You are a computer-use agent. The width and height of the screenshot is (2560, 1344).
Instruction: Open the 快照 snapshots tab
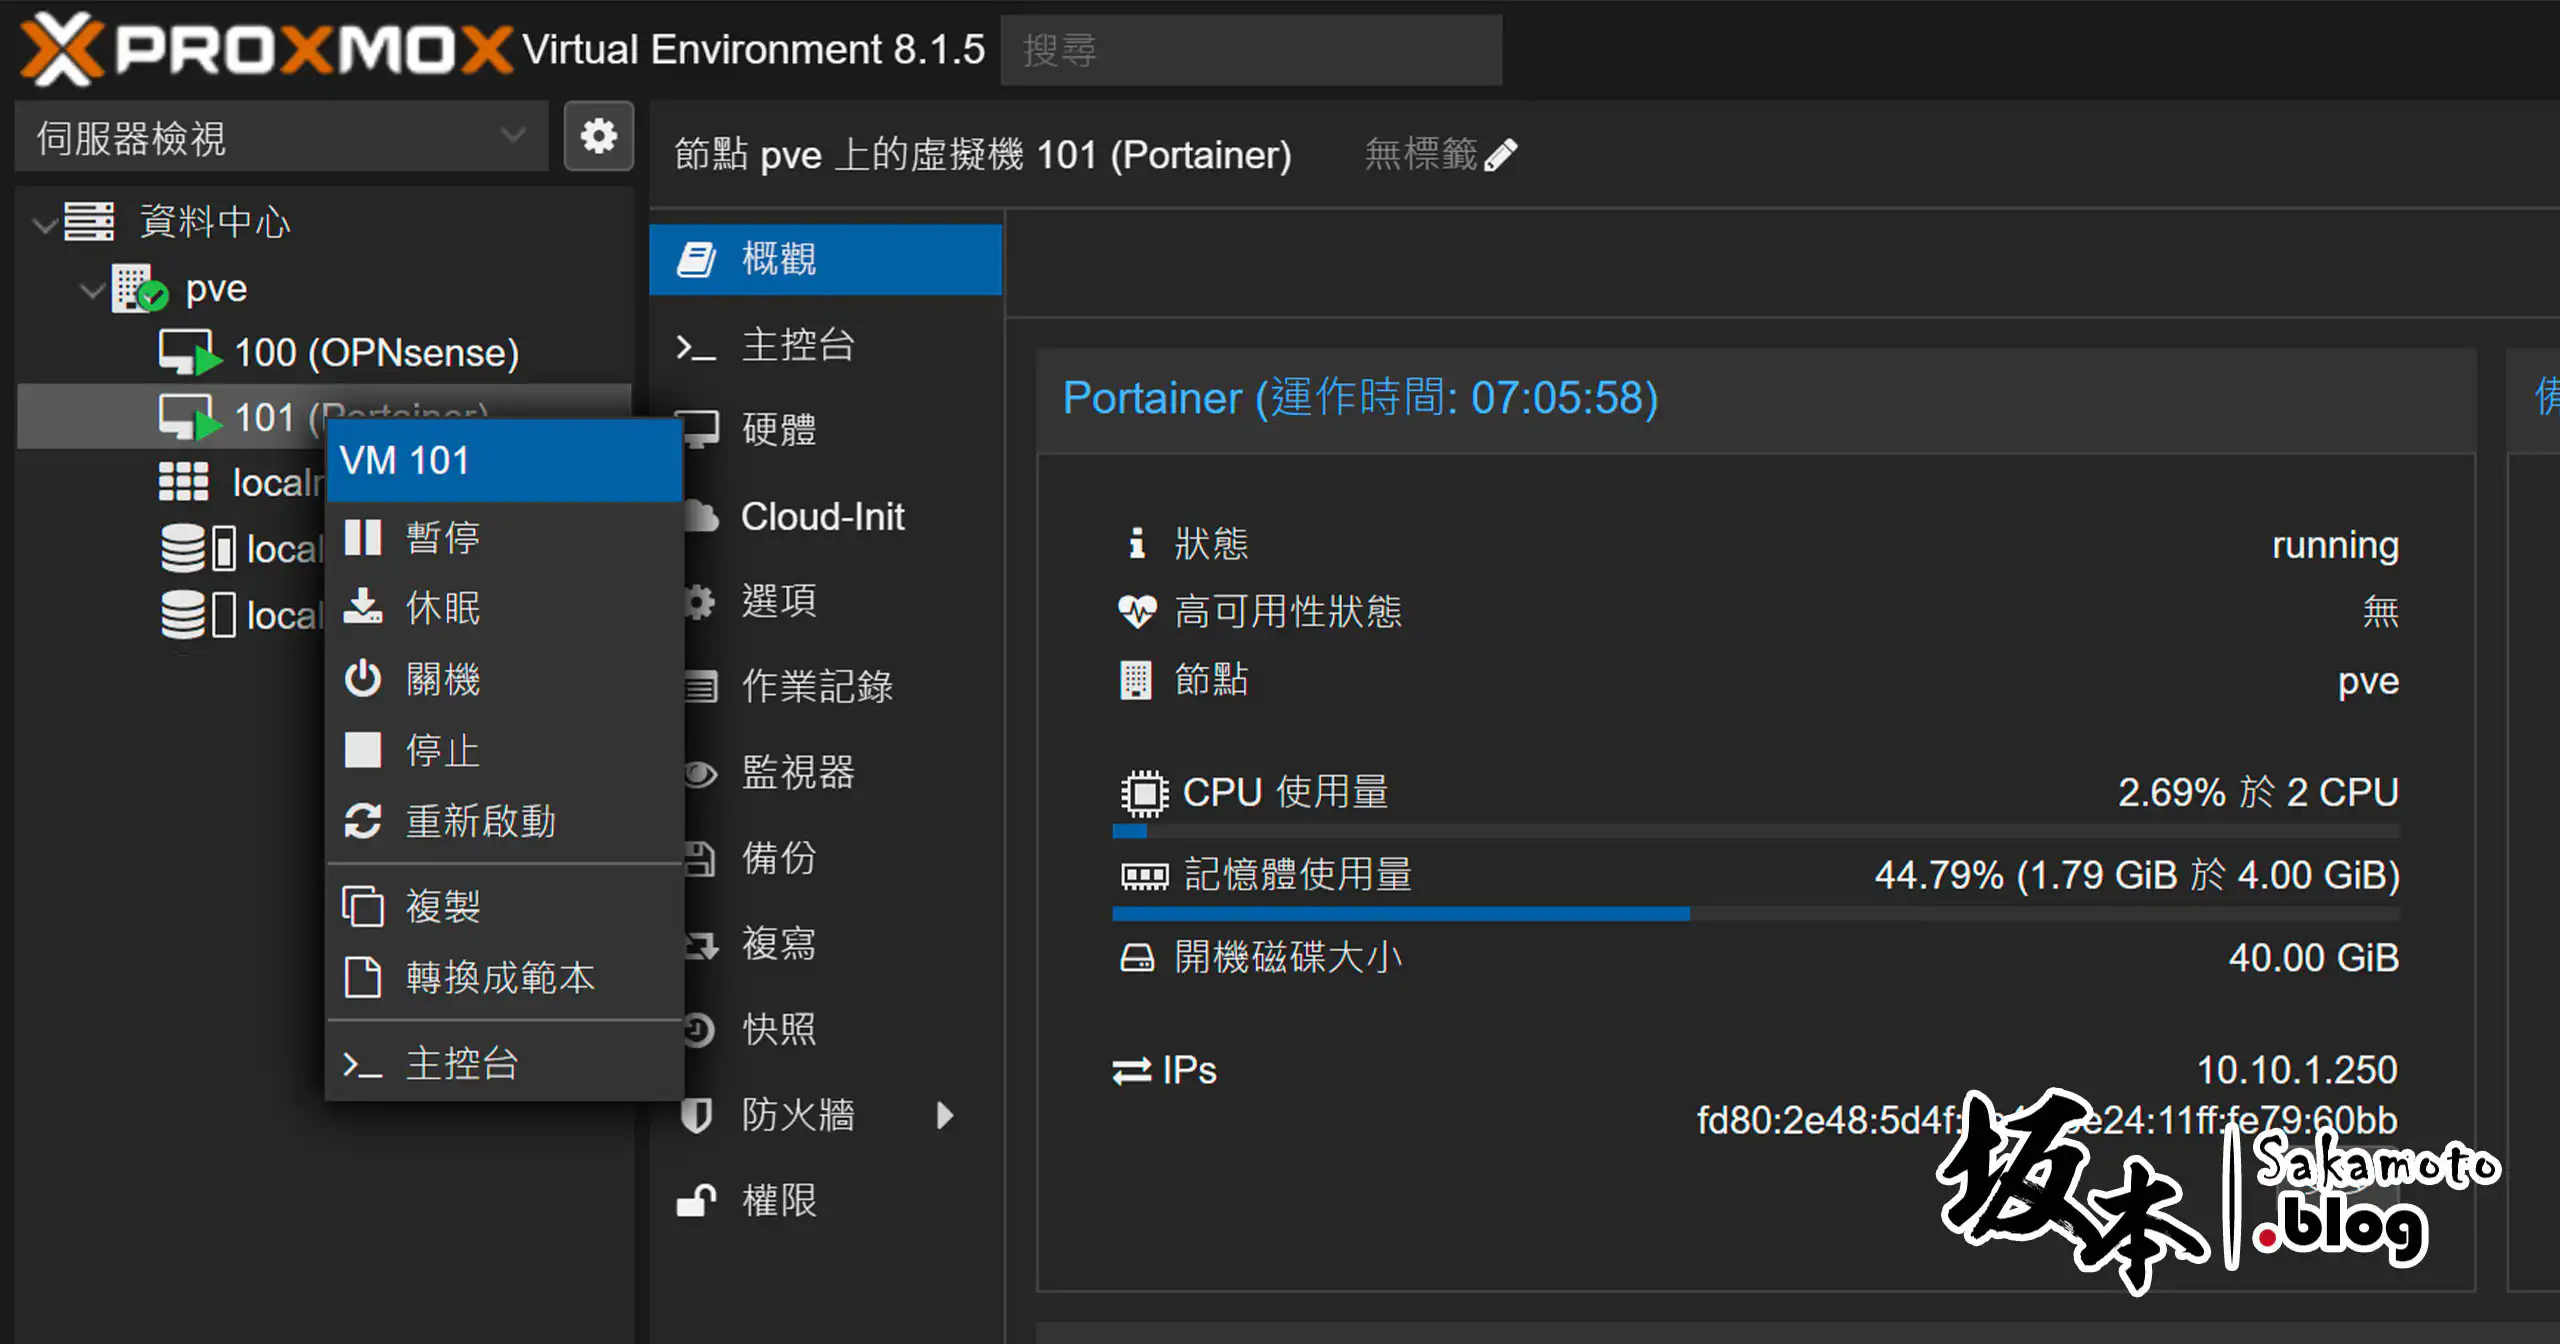pos(778,1028)
